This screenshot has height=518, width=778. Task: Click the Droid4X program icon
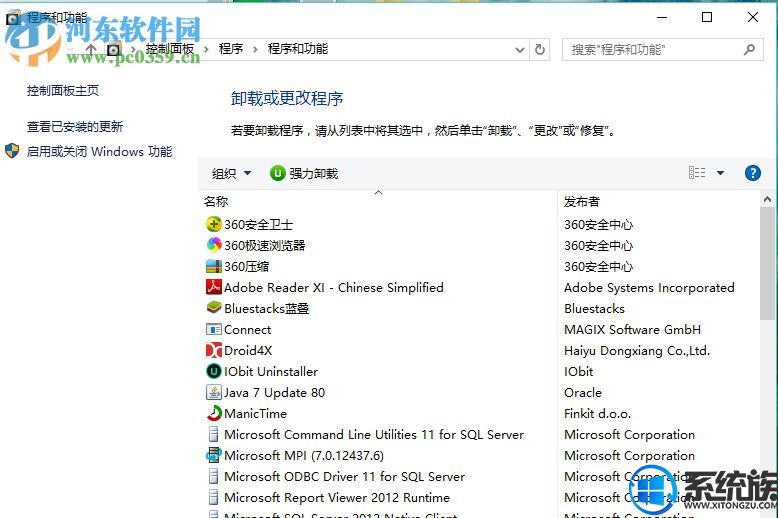point(213,350)
